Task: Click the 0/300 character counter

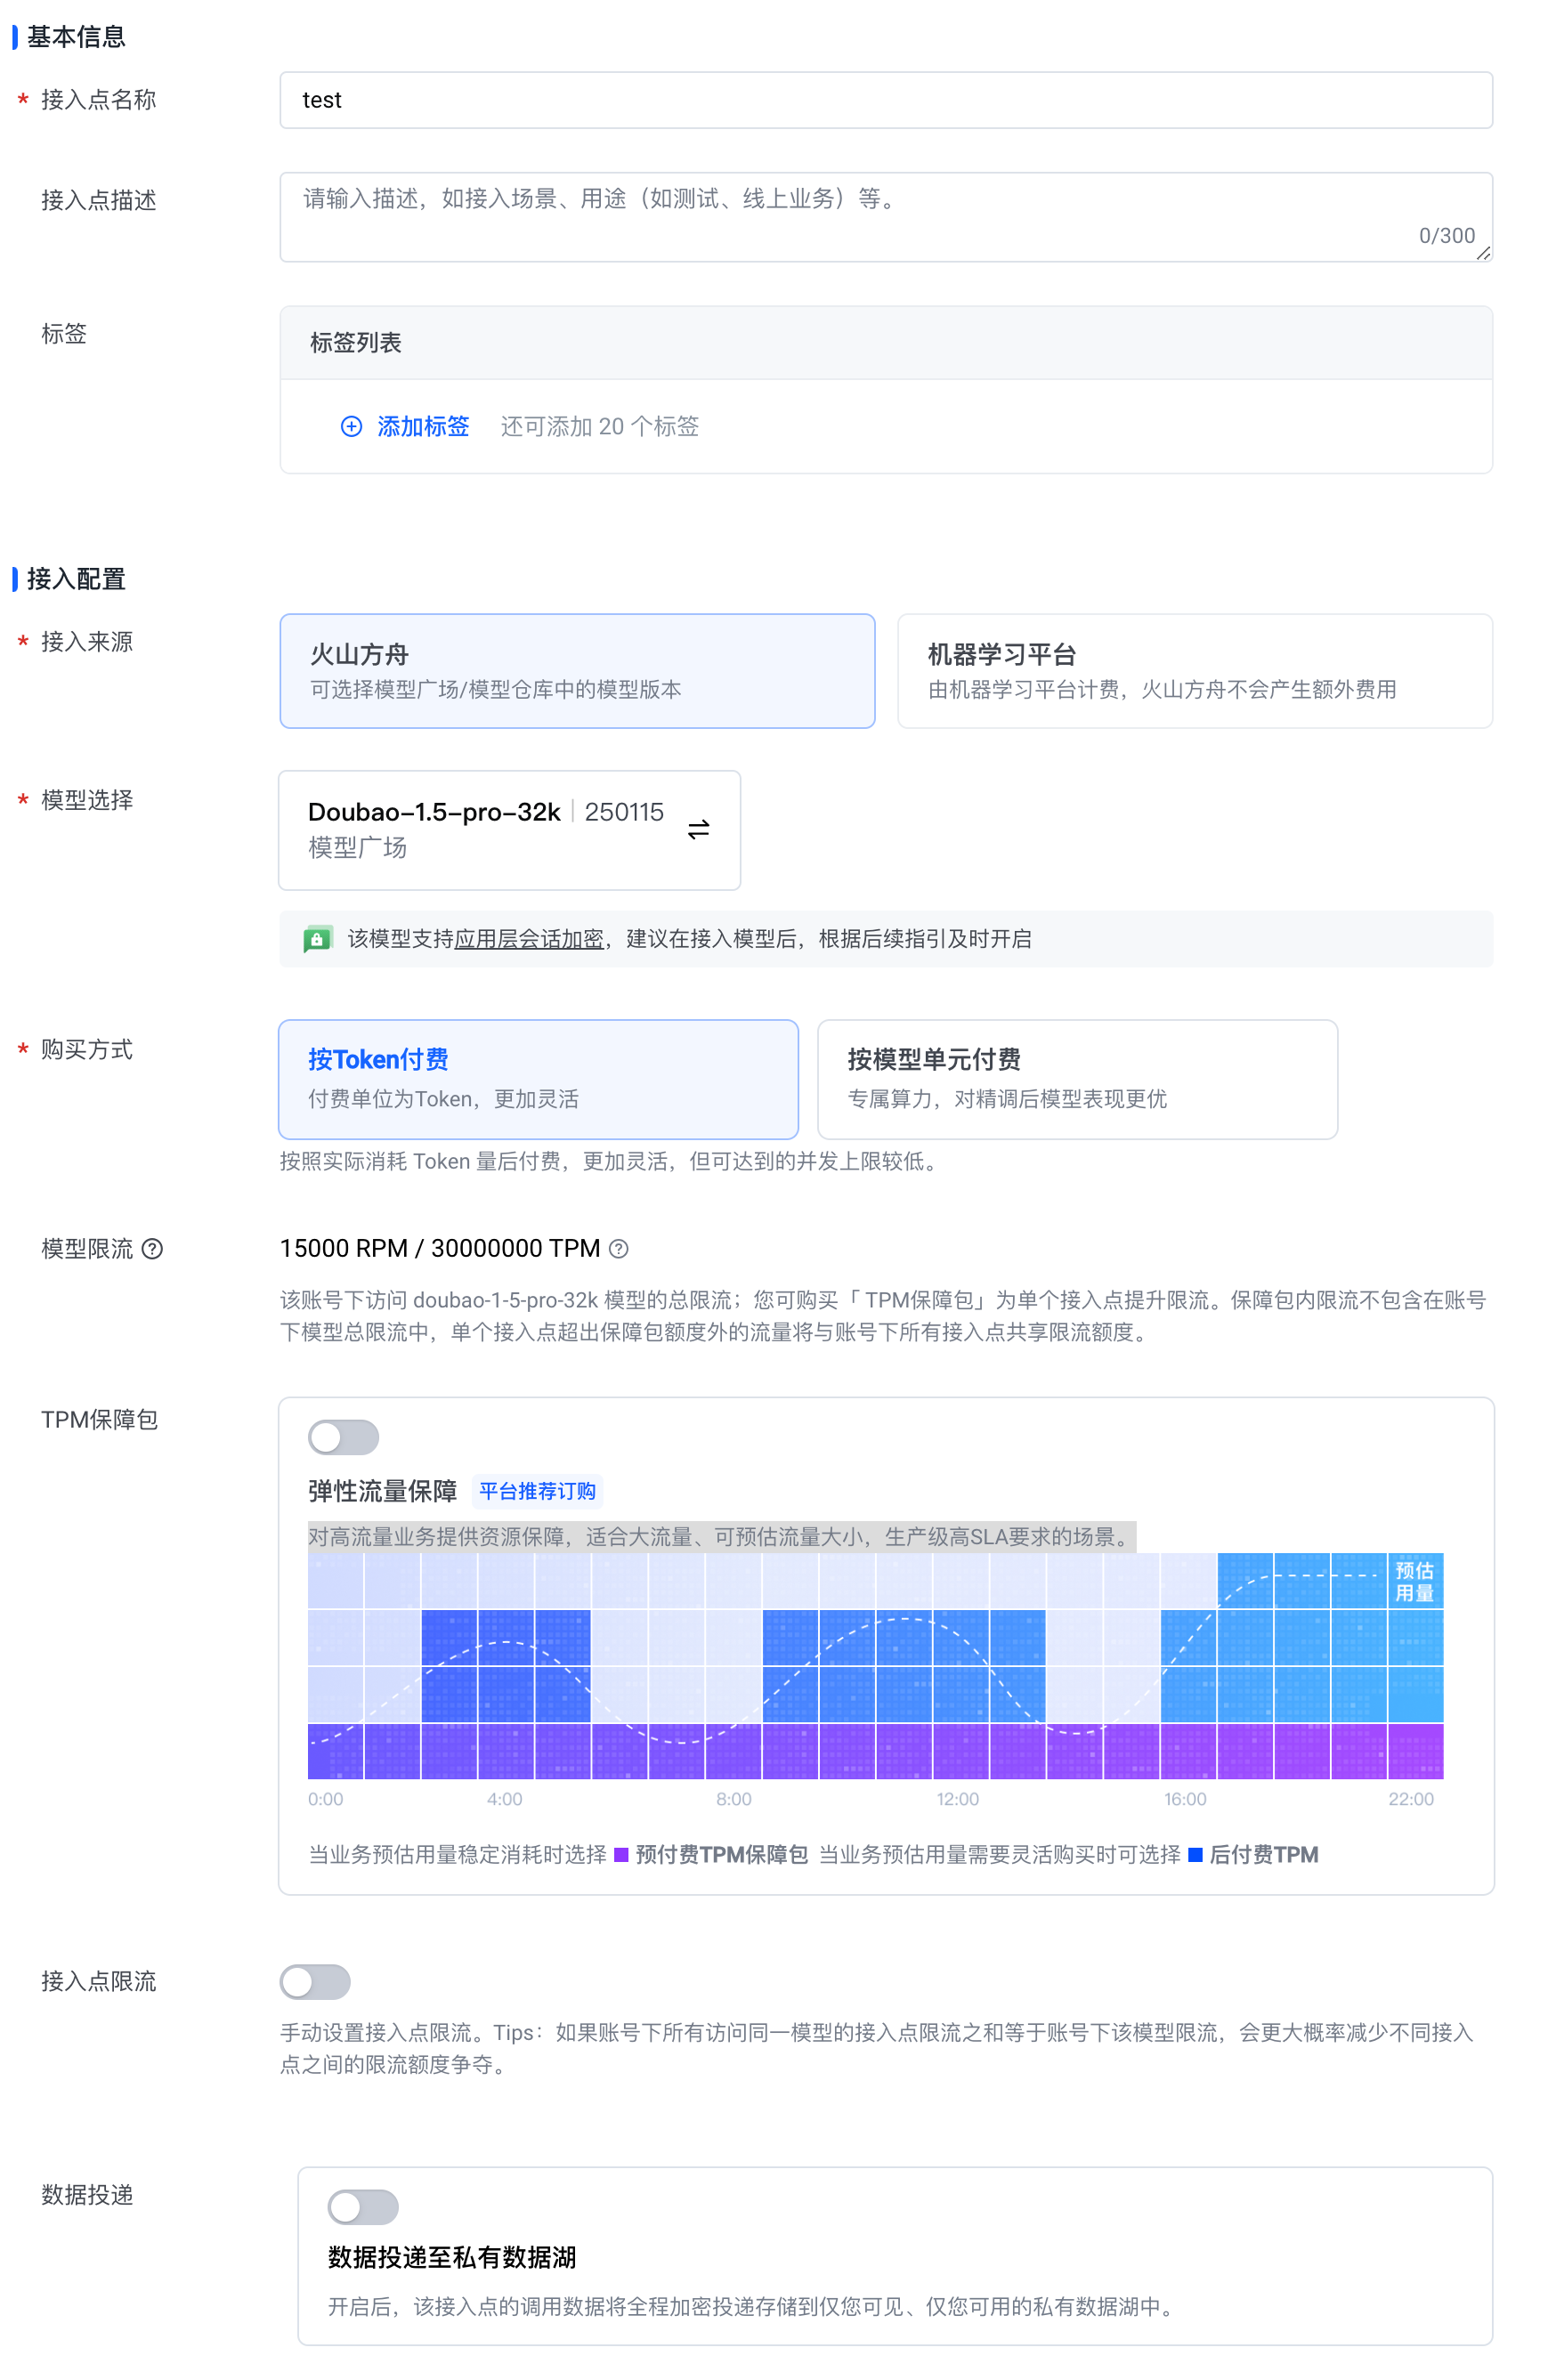Action: point(1447,236)
